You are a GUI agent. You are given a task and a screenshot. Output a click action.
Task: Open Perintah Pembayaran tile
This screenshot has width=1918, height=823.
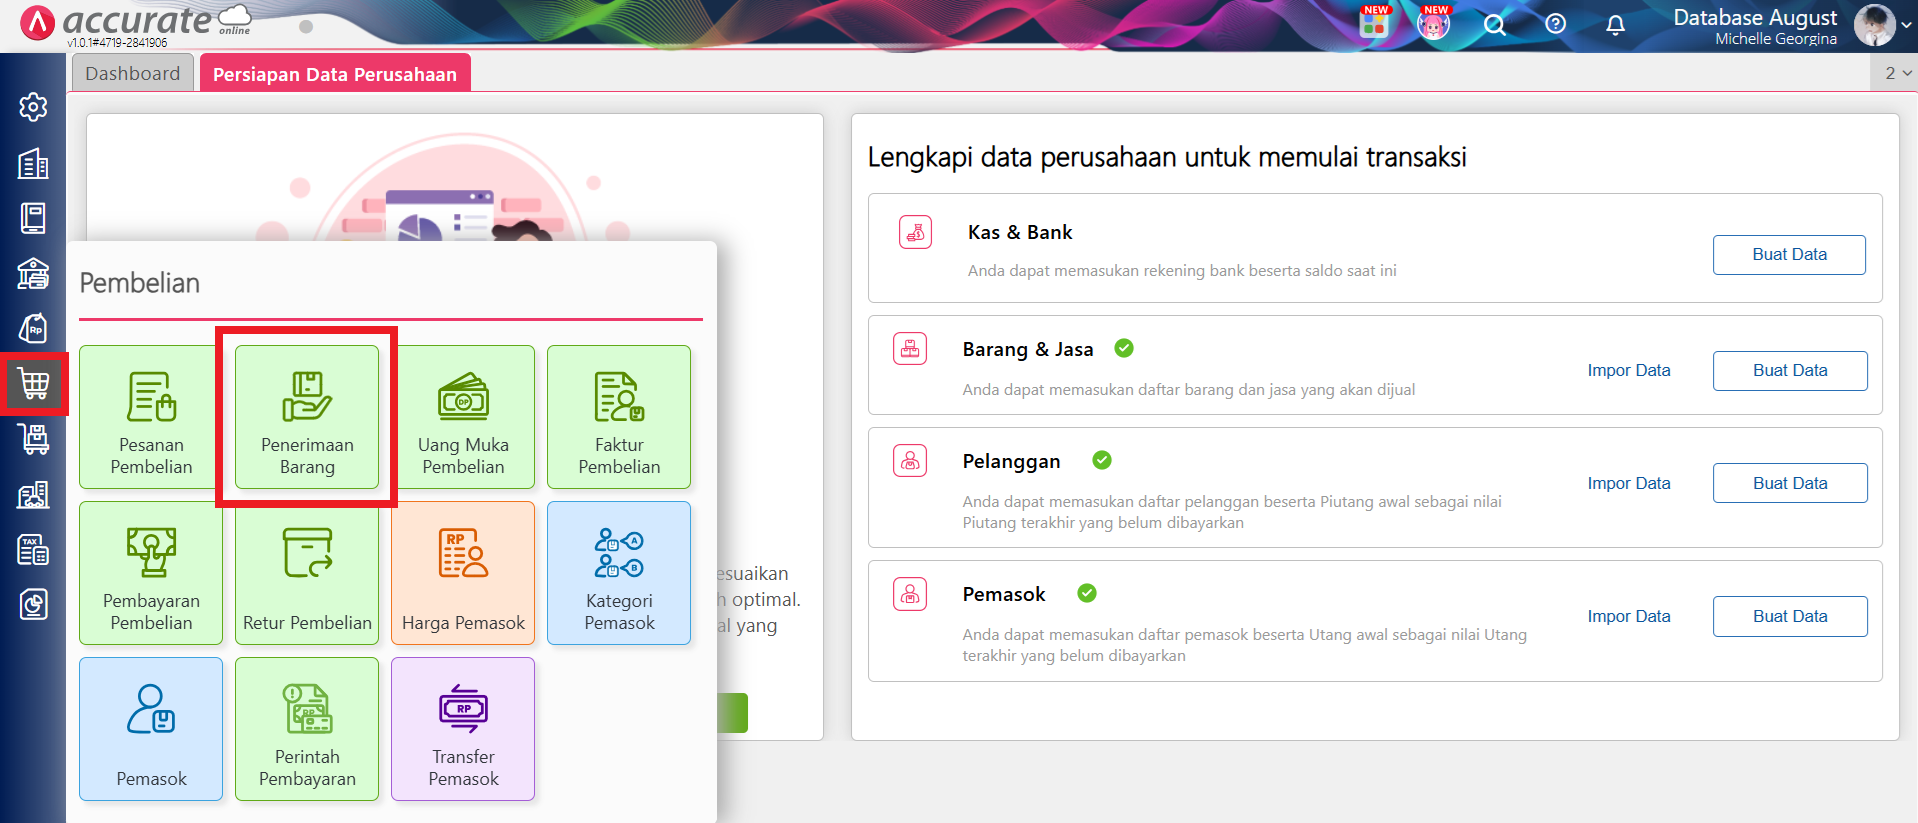coord(307,729)
